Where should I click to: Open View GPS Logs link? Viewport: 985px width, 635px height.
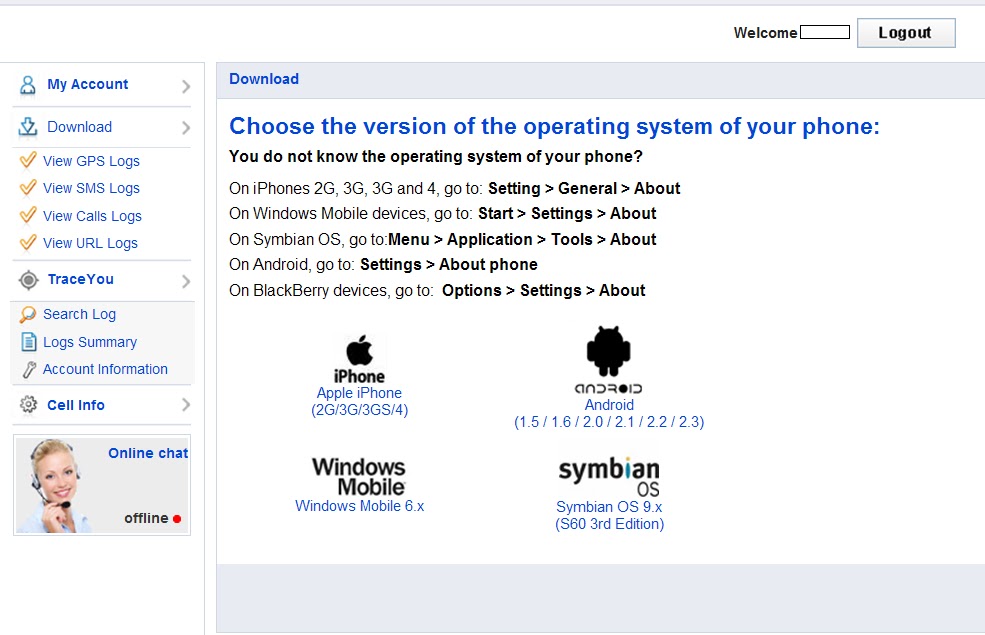point(91,161)
